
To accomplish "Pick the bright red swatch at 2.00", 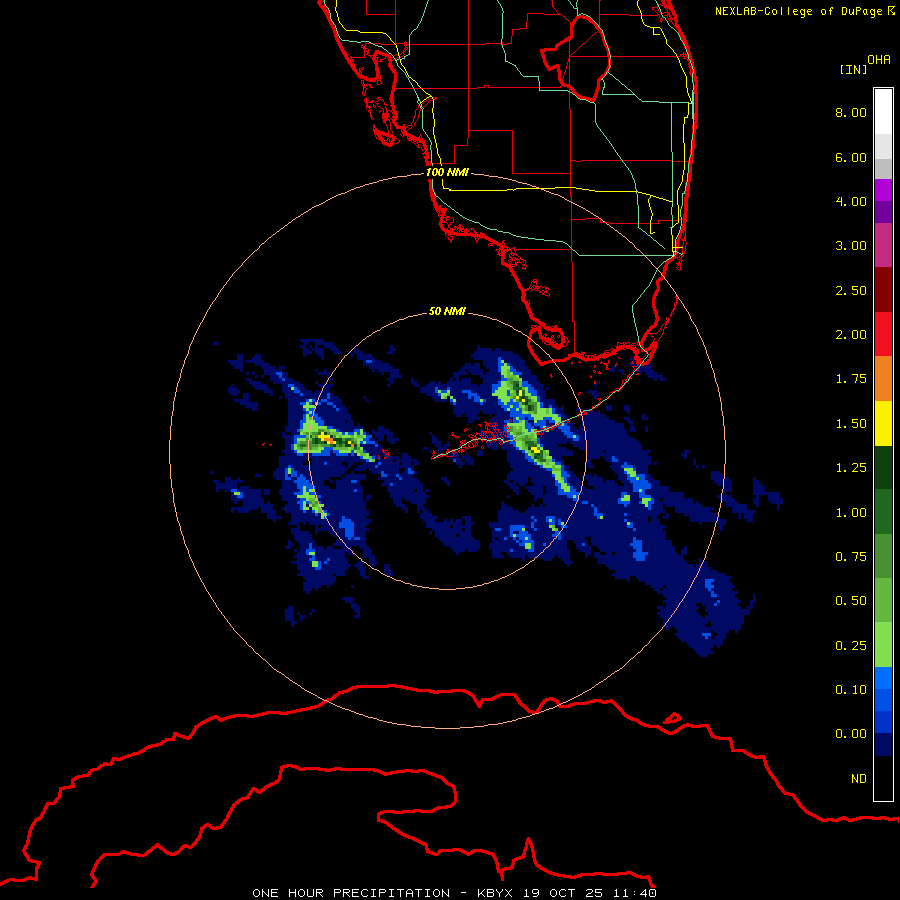I will click(x=883, y=334).
